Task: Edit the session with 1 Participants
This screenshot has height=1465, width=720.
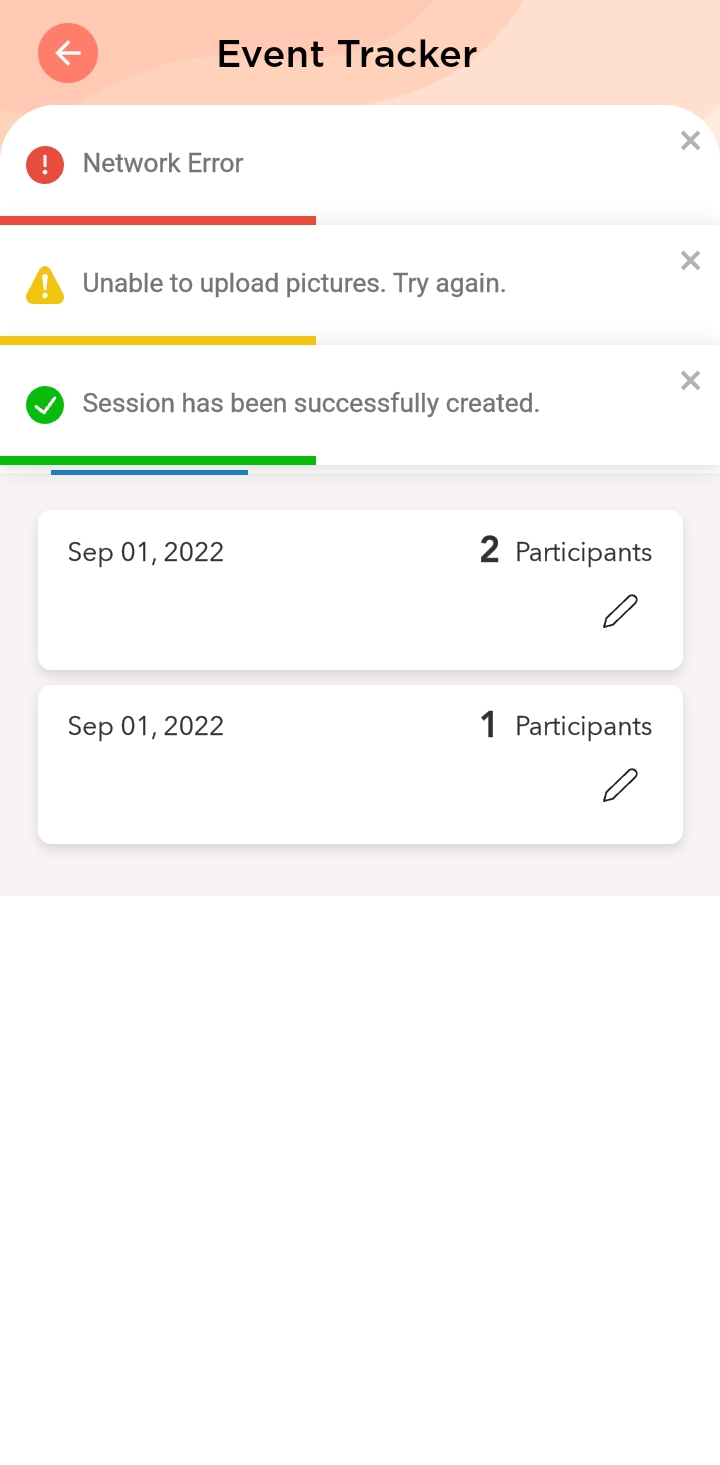Action: pos(620,785)
